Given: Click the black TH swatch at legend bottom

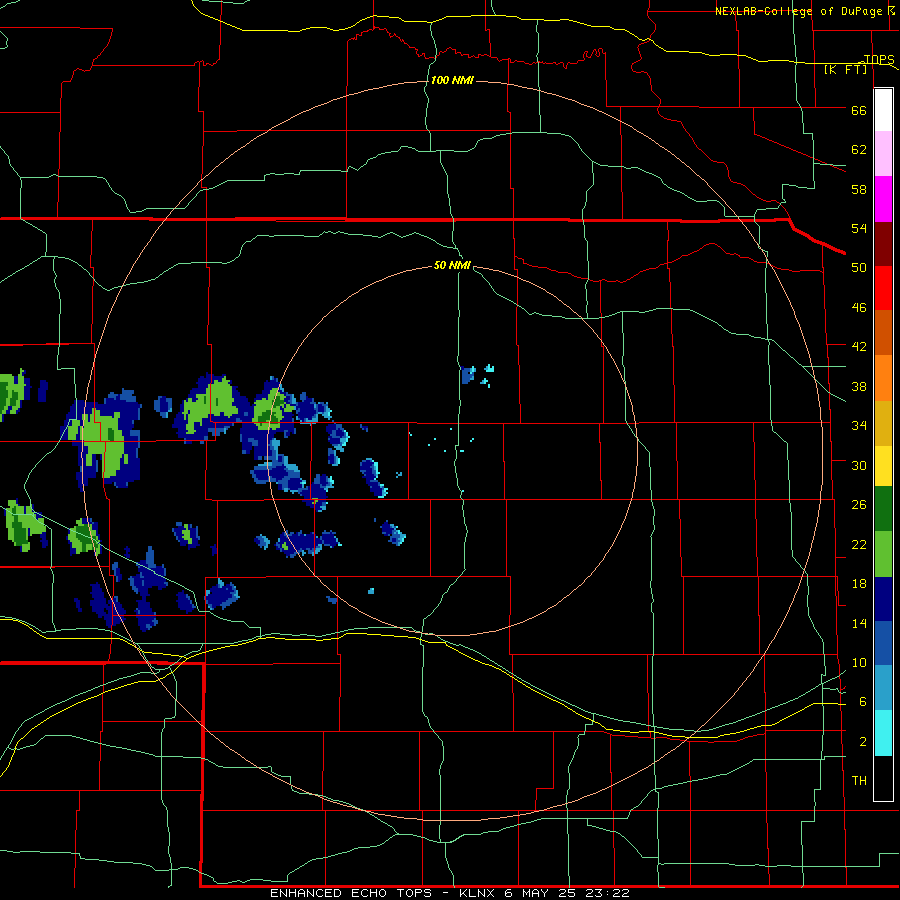Looking at the screenshot, I should pos(883,778).
